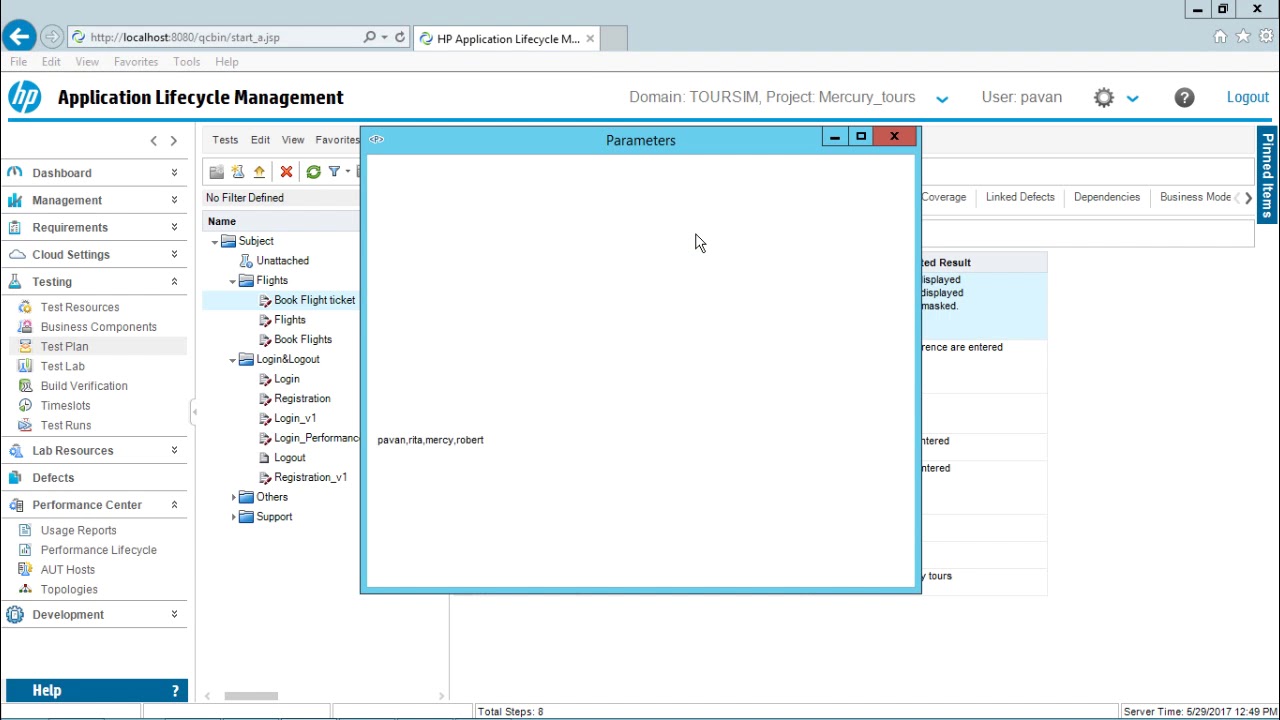Open Test Plan module
Screen dimensions: 1280x720
point(64,346)
